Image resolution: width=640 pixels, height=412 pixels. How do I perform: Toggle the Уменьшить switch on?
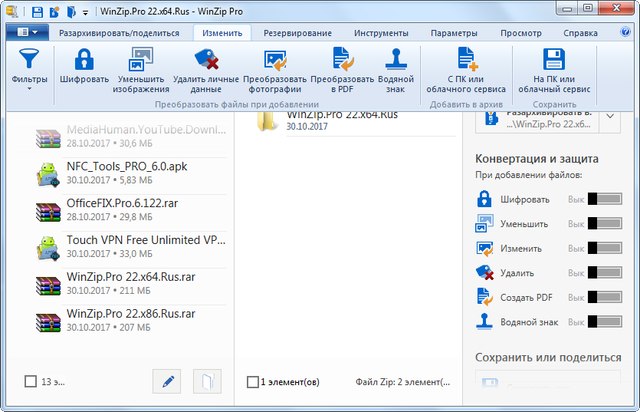[x=605, y=223]
